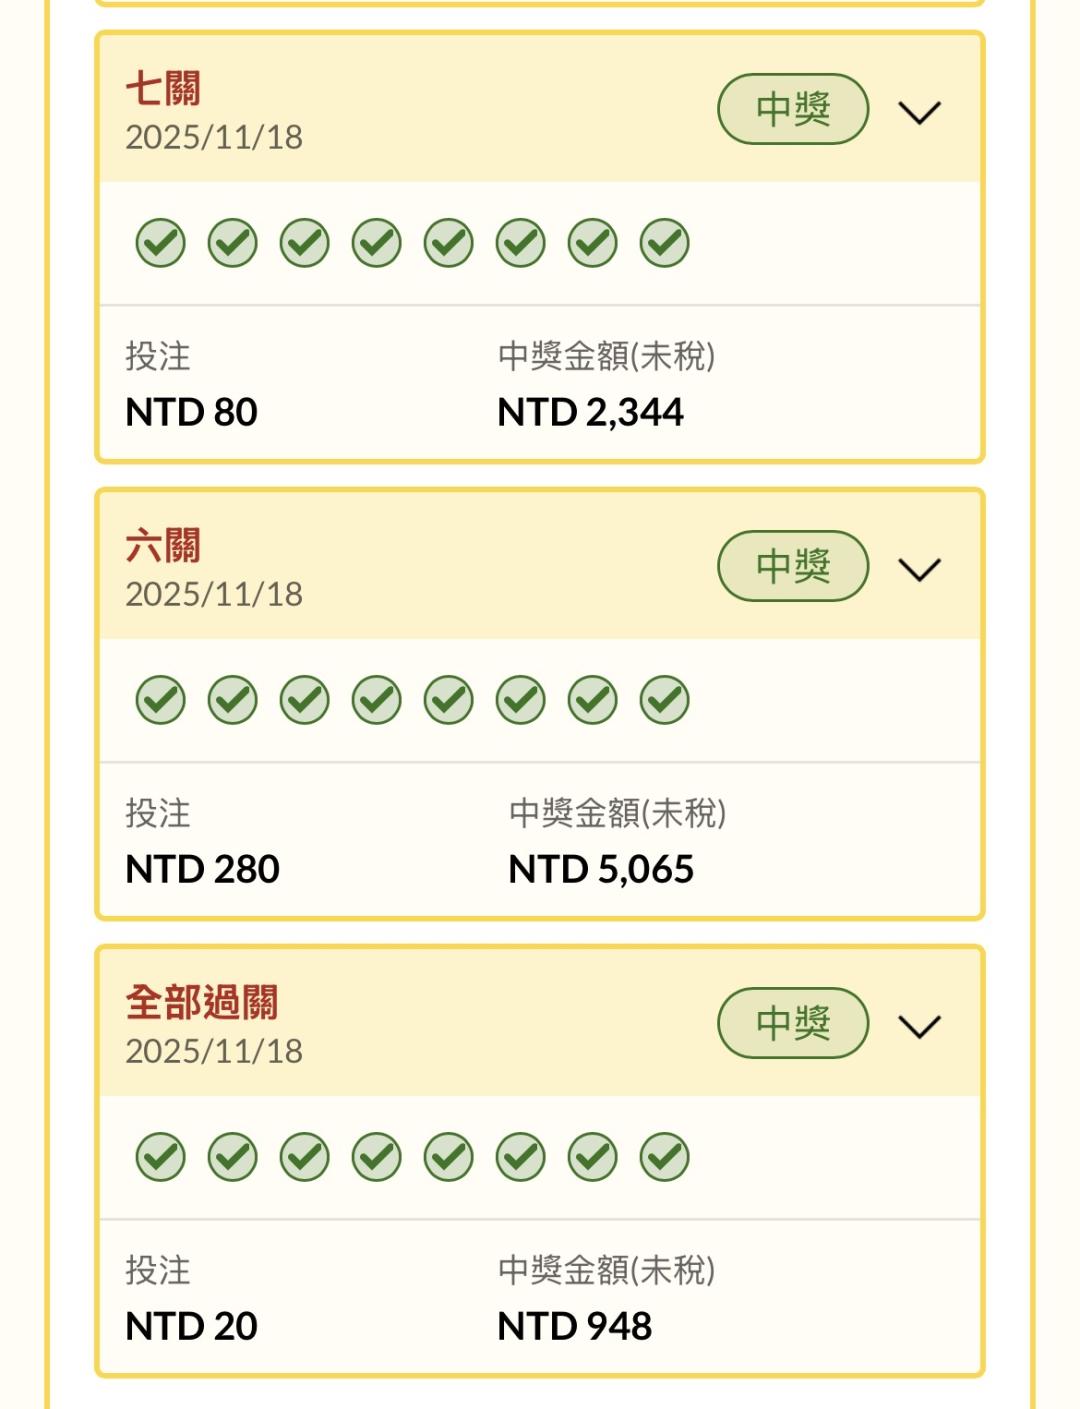Click first green checkmark in 全部過關 row
The height and width of the screenshot is (1409, 1080).
pyautogui.click(x=161, y=1157)
